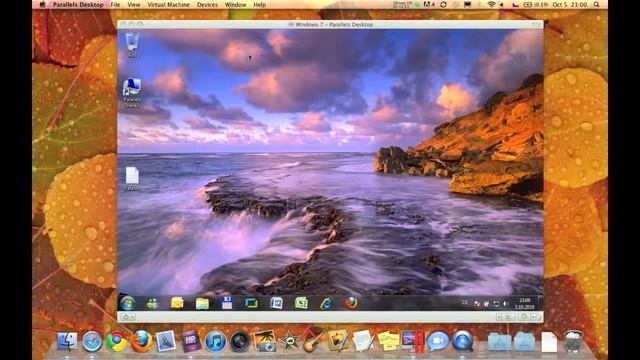Launch iTunes from the Dock
Screen dimensions: 640x360
coord(215,341)
